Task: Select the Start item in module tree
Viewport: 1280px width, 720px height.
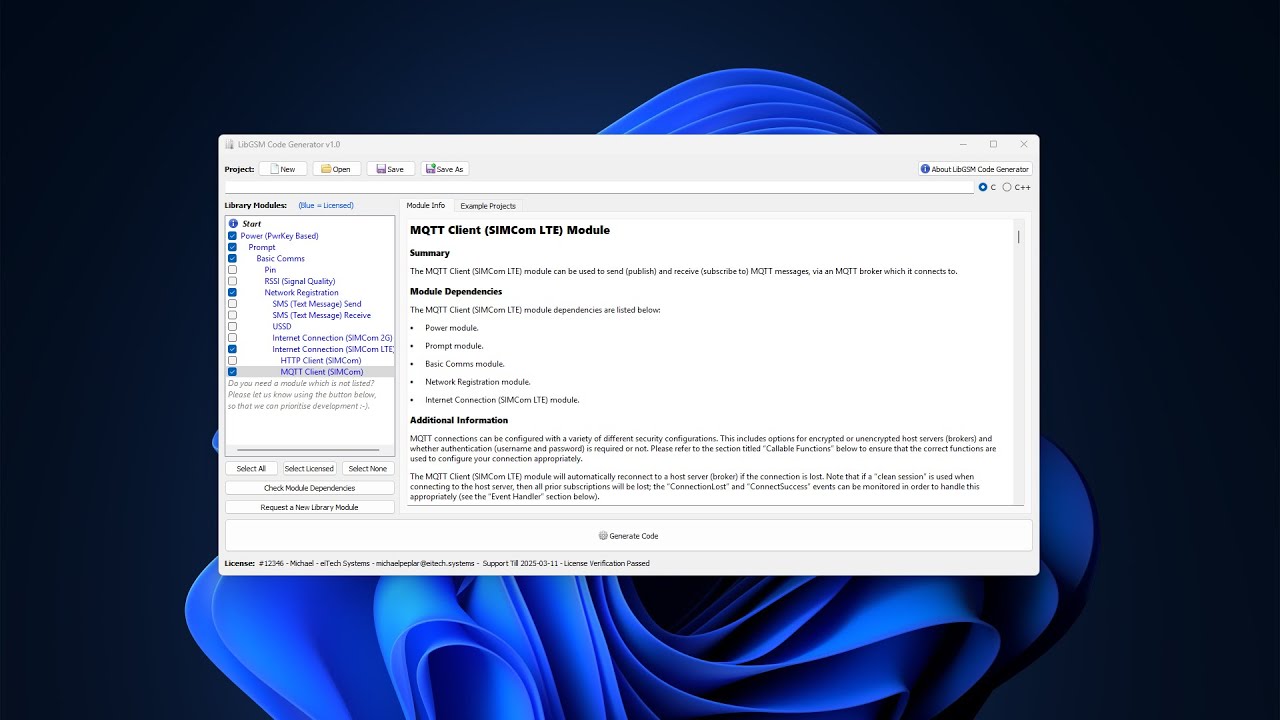Action: click(251, 224)
